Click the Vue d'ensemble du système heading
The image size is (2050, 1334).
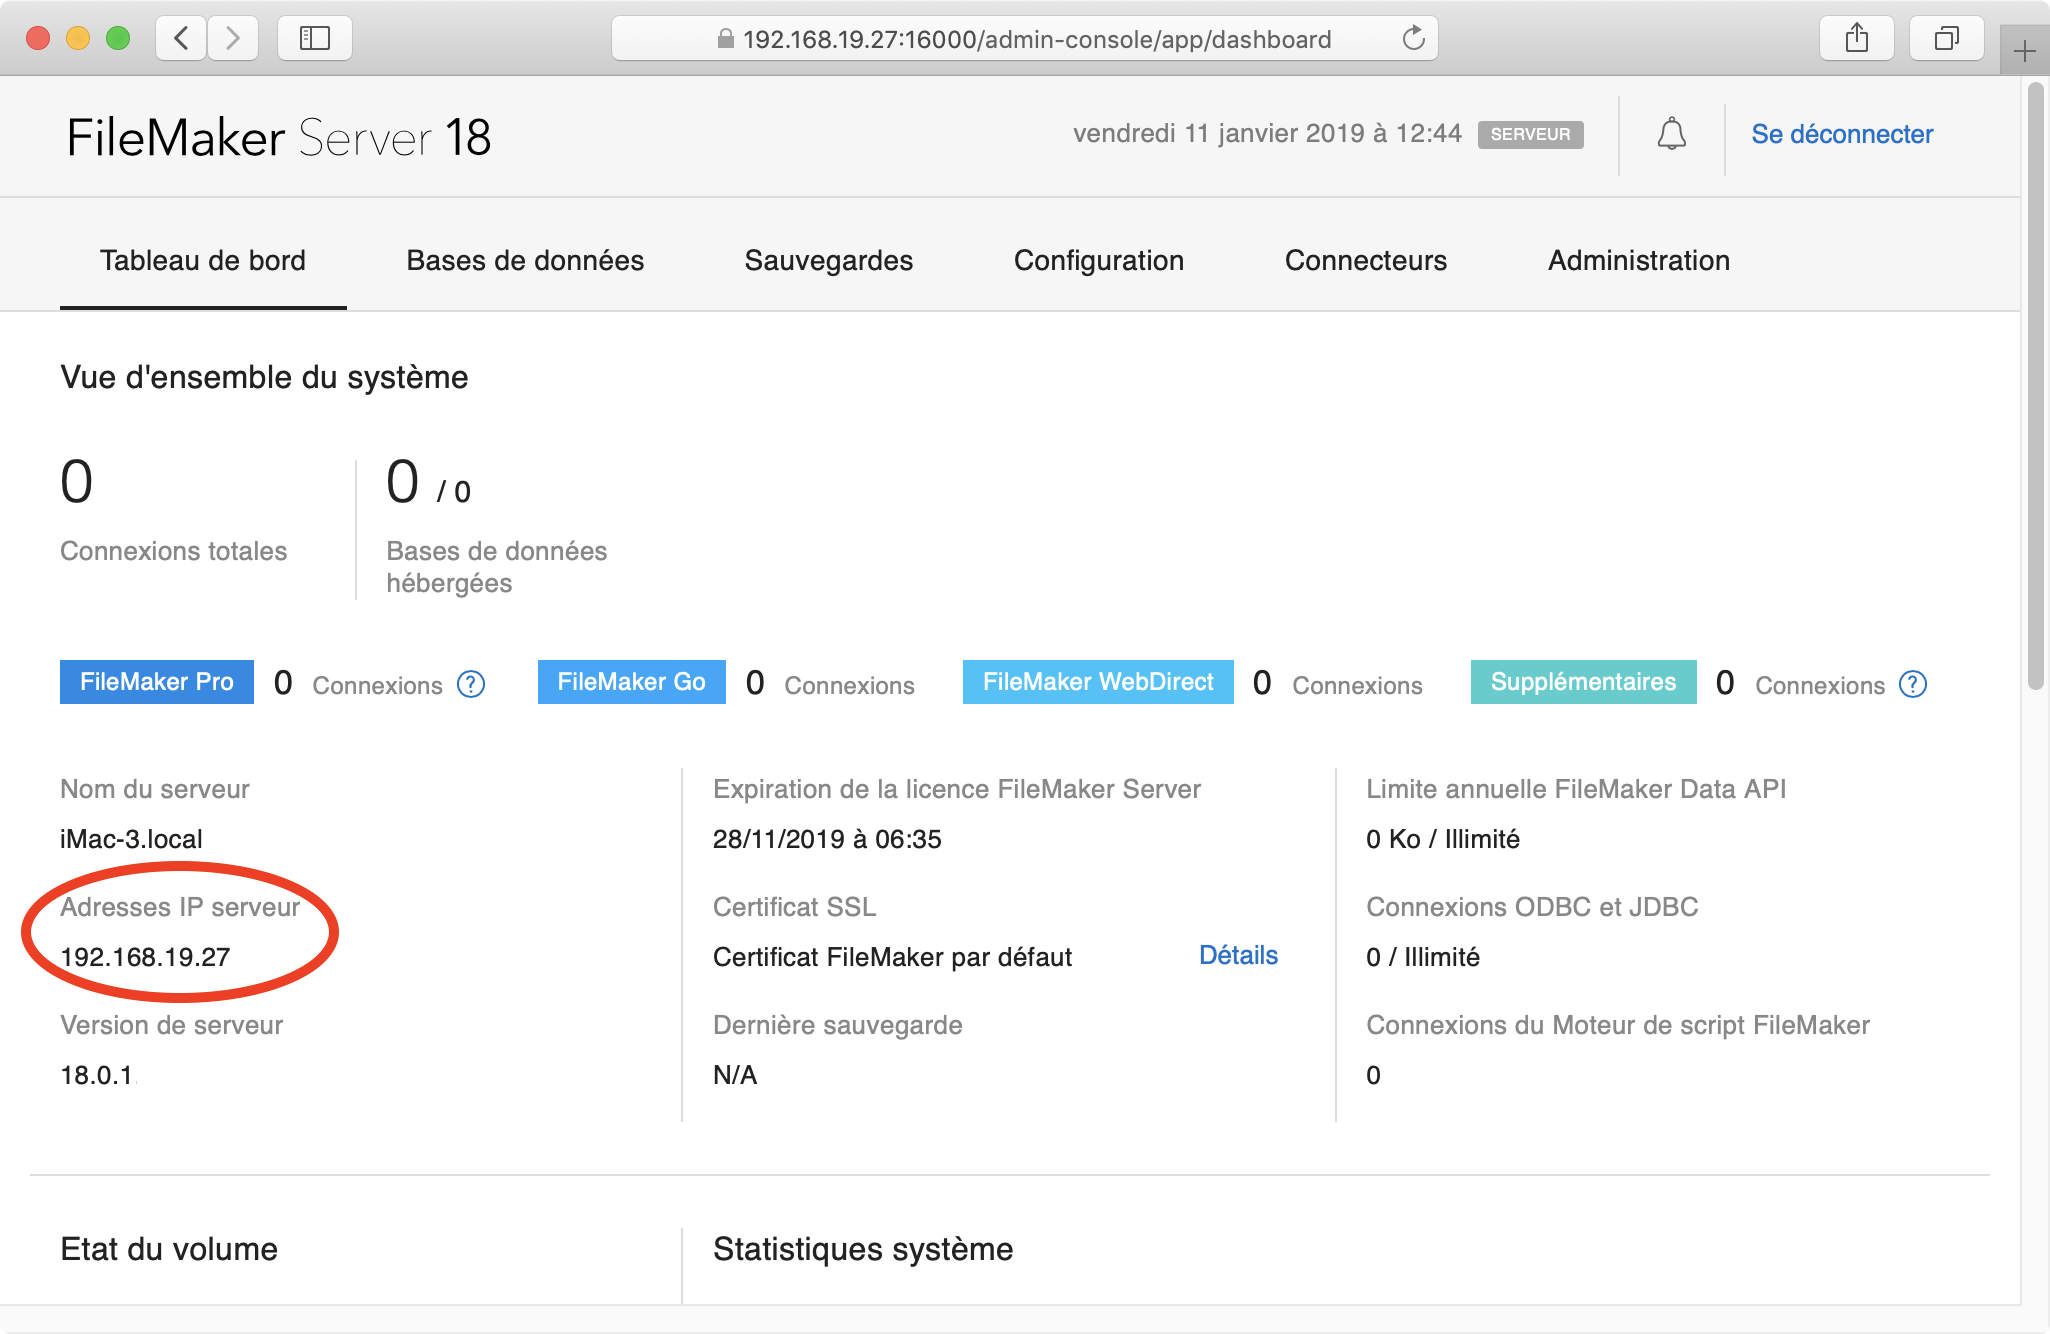(264, 377)
